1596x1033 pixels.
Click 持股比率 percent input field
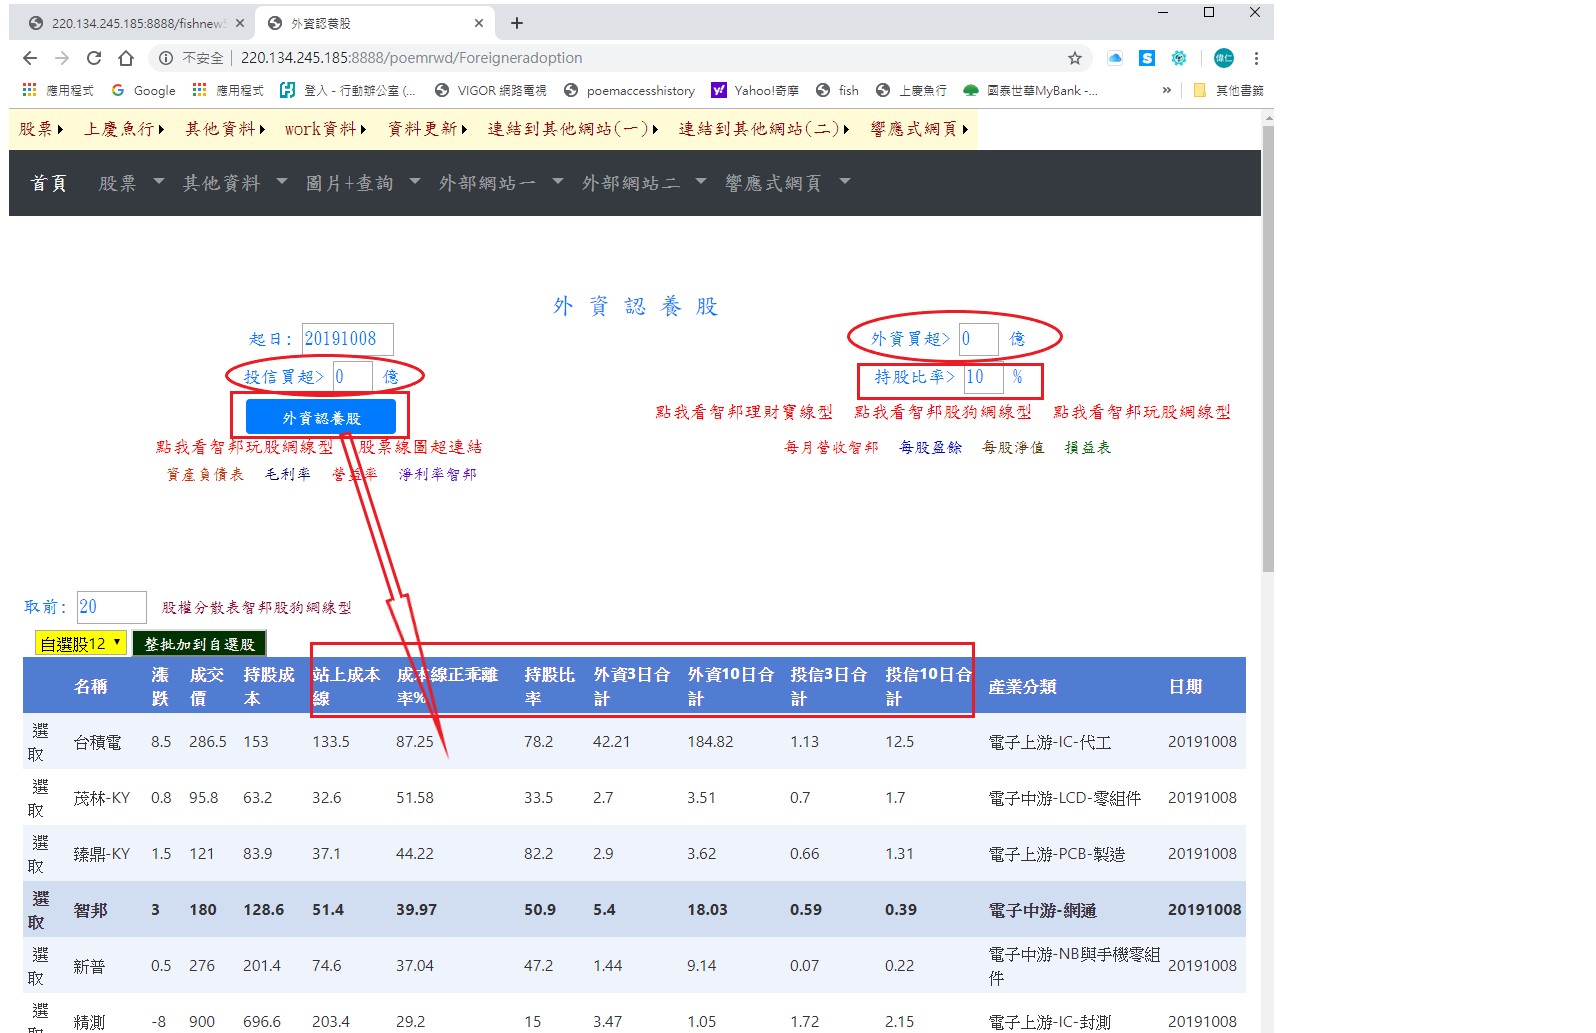coord(984,377)
